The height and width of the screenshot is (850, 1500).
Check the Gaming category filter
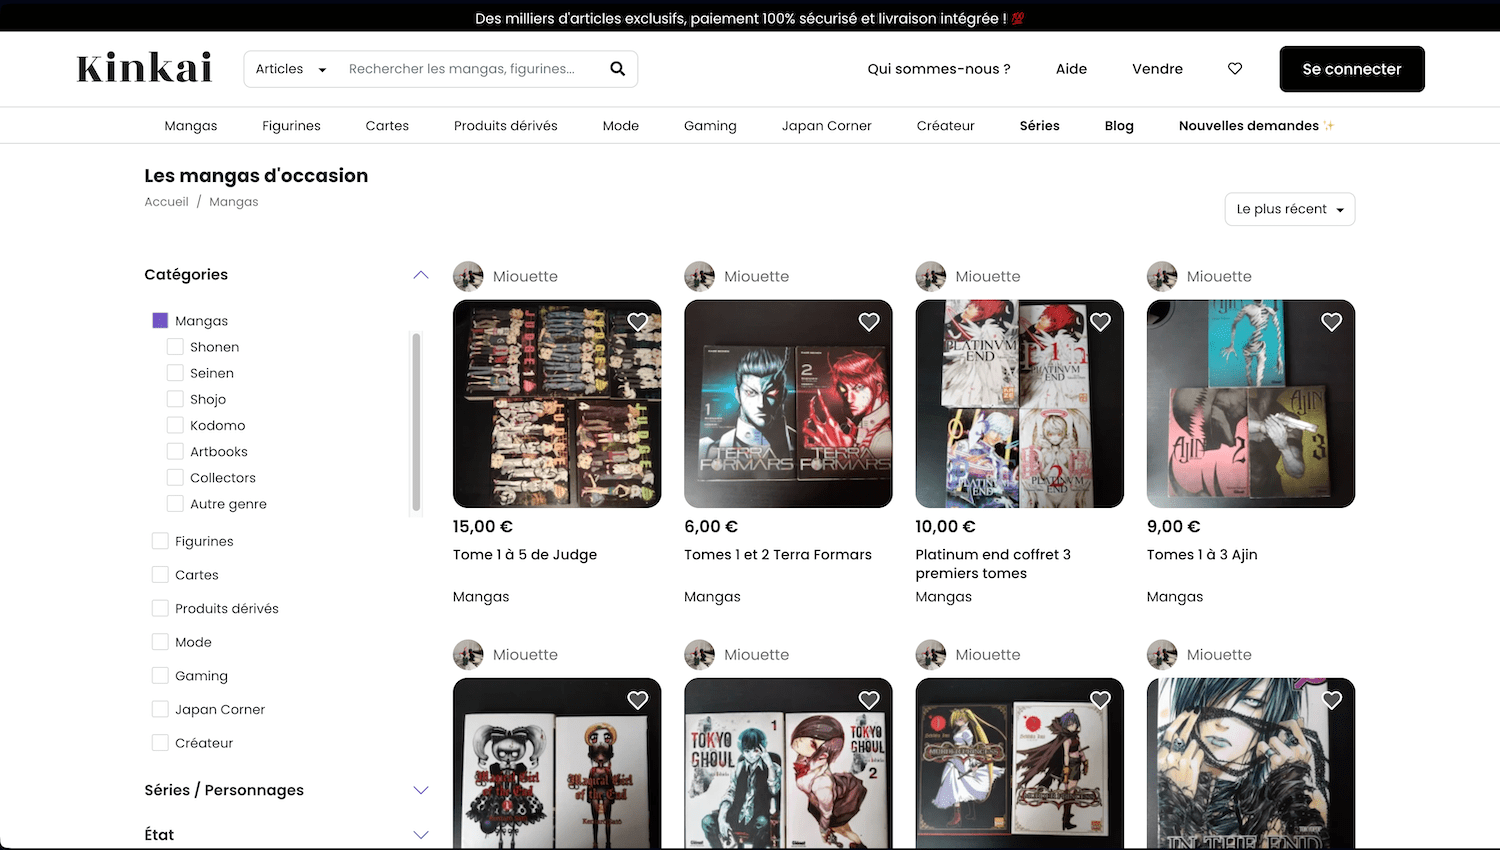(x=160, y=676)
